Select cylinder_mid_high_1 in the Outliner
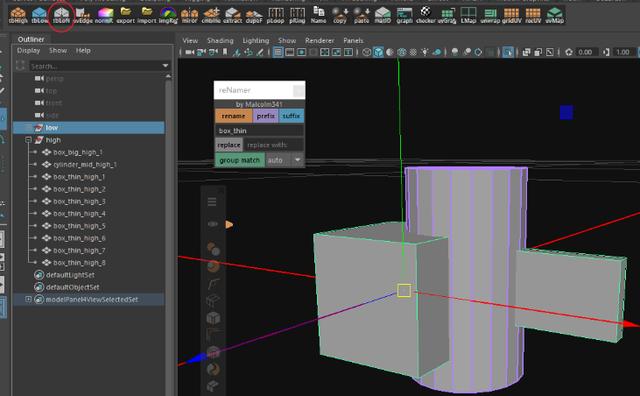Image resolution: width=640 pixels, height=396 pixels. point(85,165)
